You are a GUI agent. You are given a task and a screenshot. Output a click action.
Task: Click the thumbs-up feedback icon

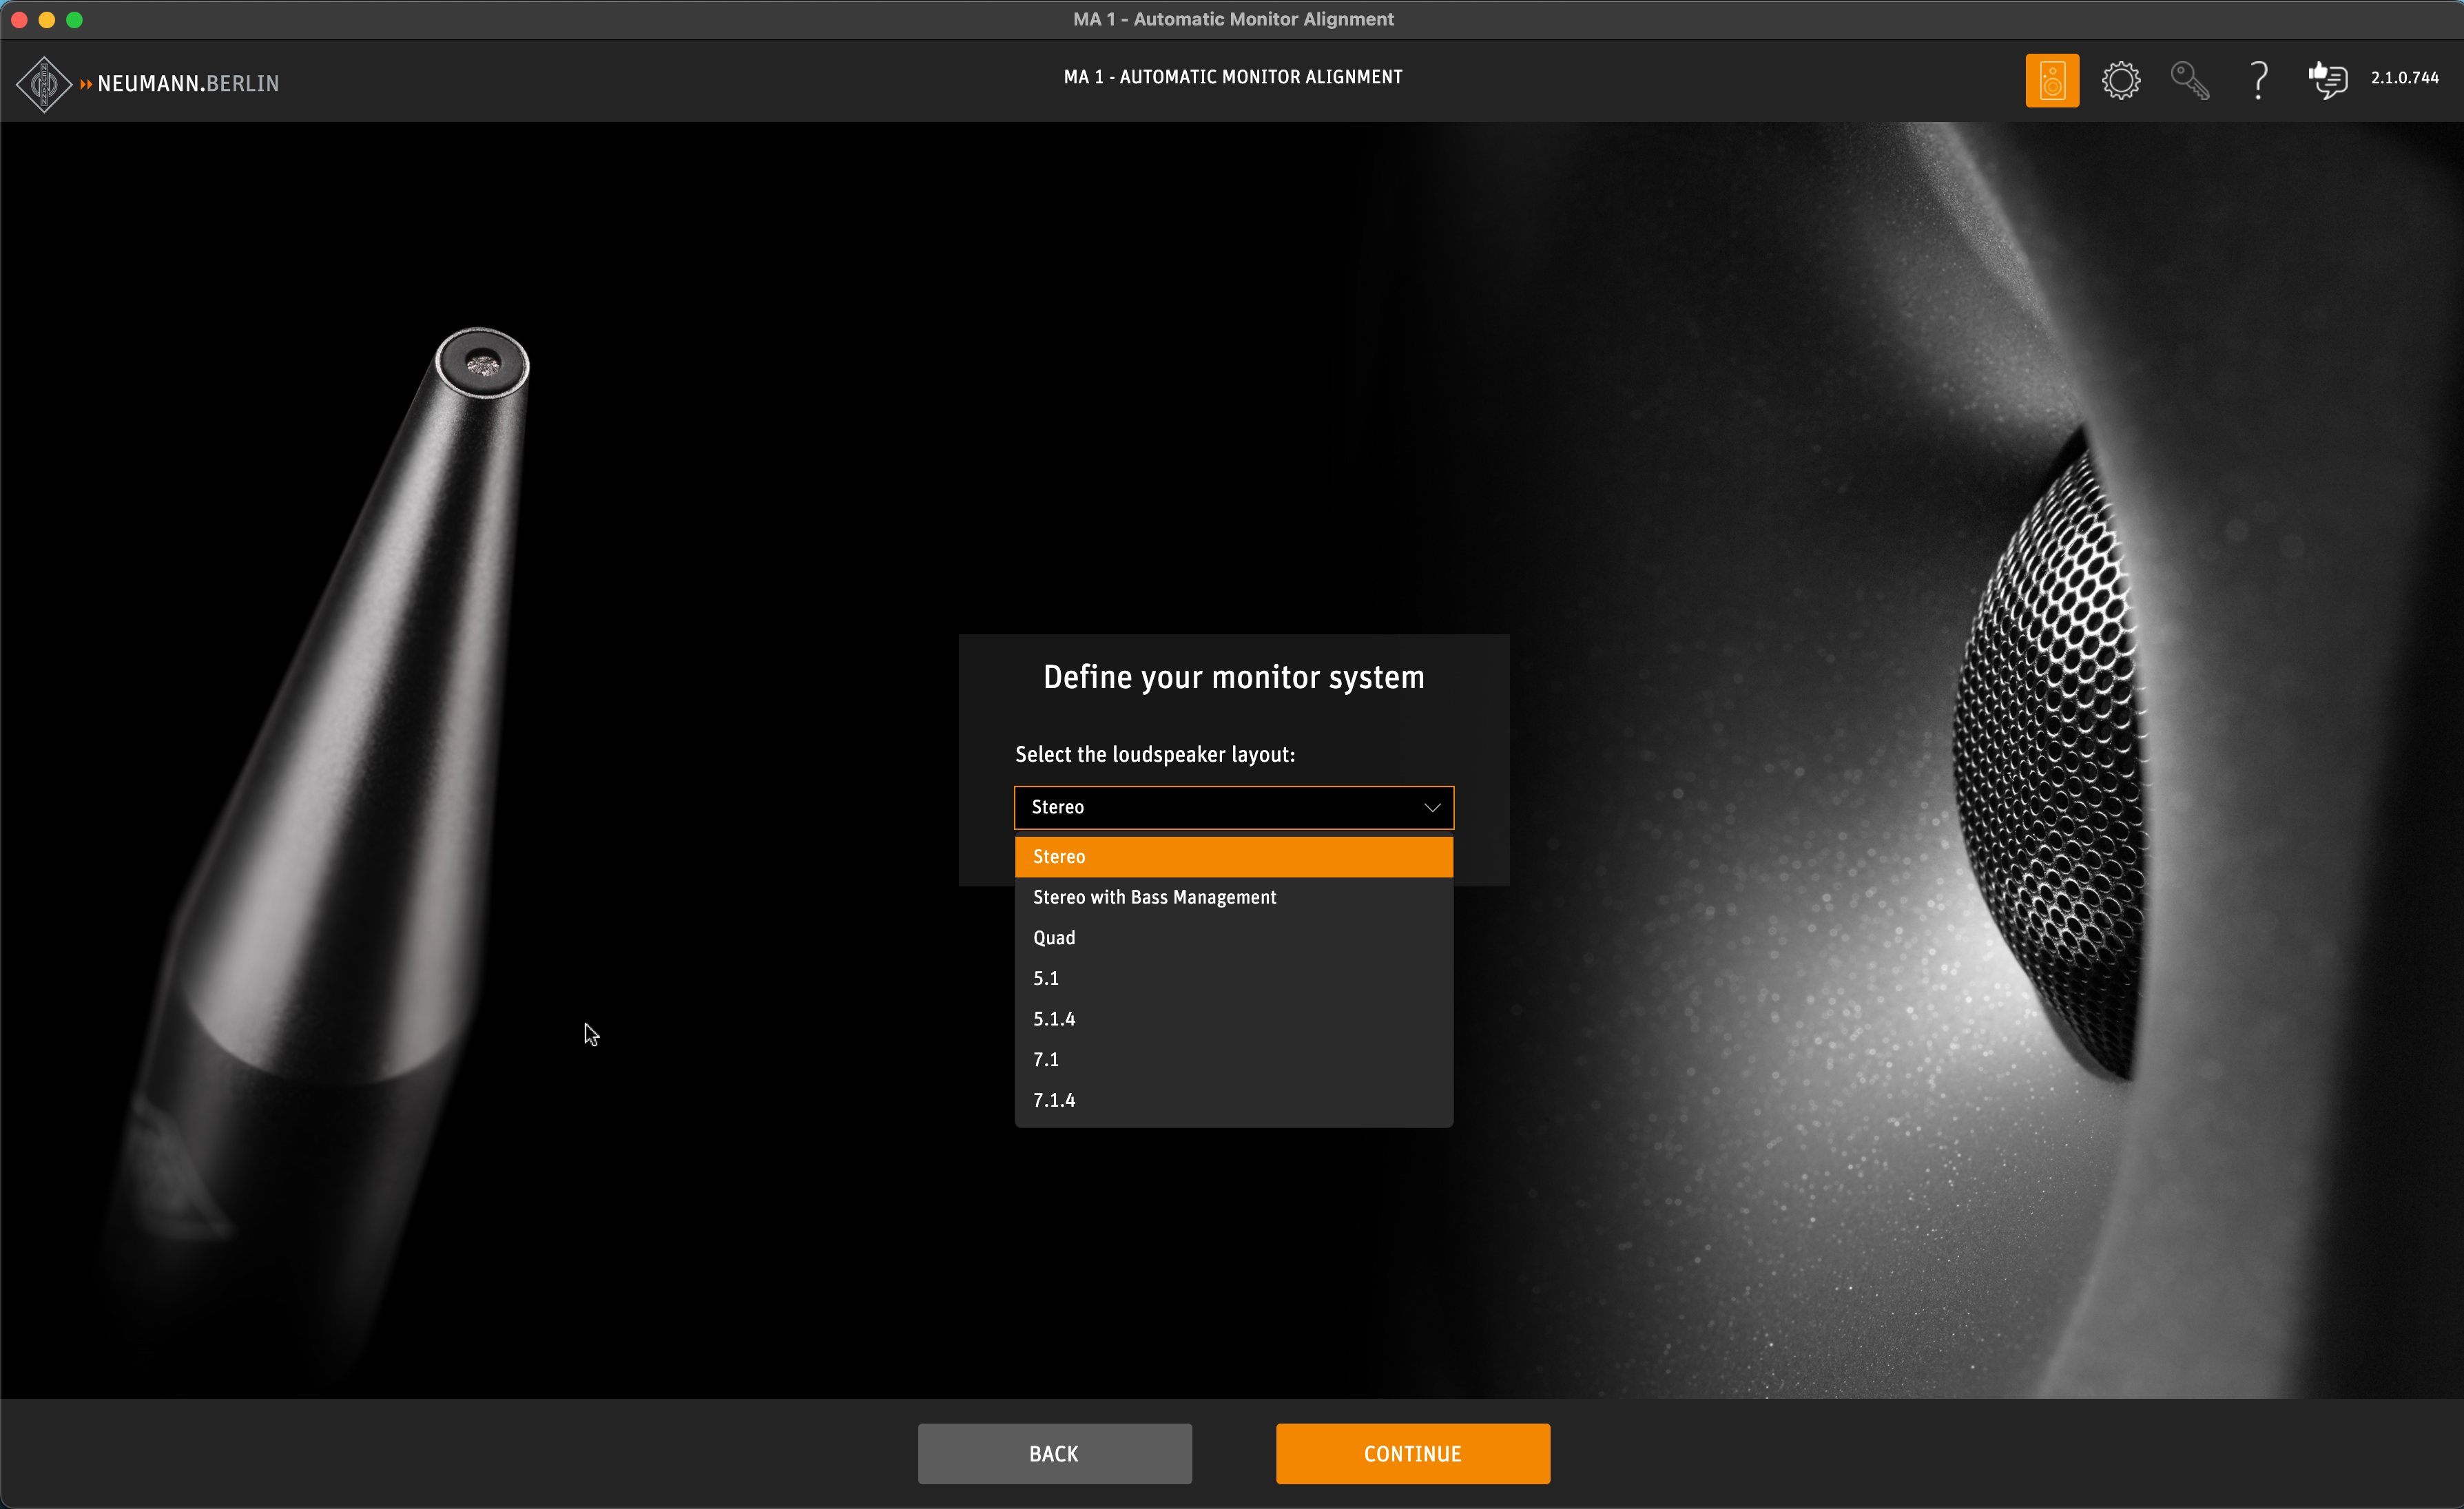pos(2327,80)
